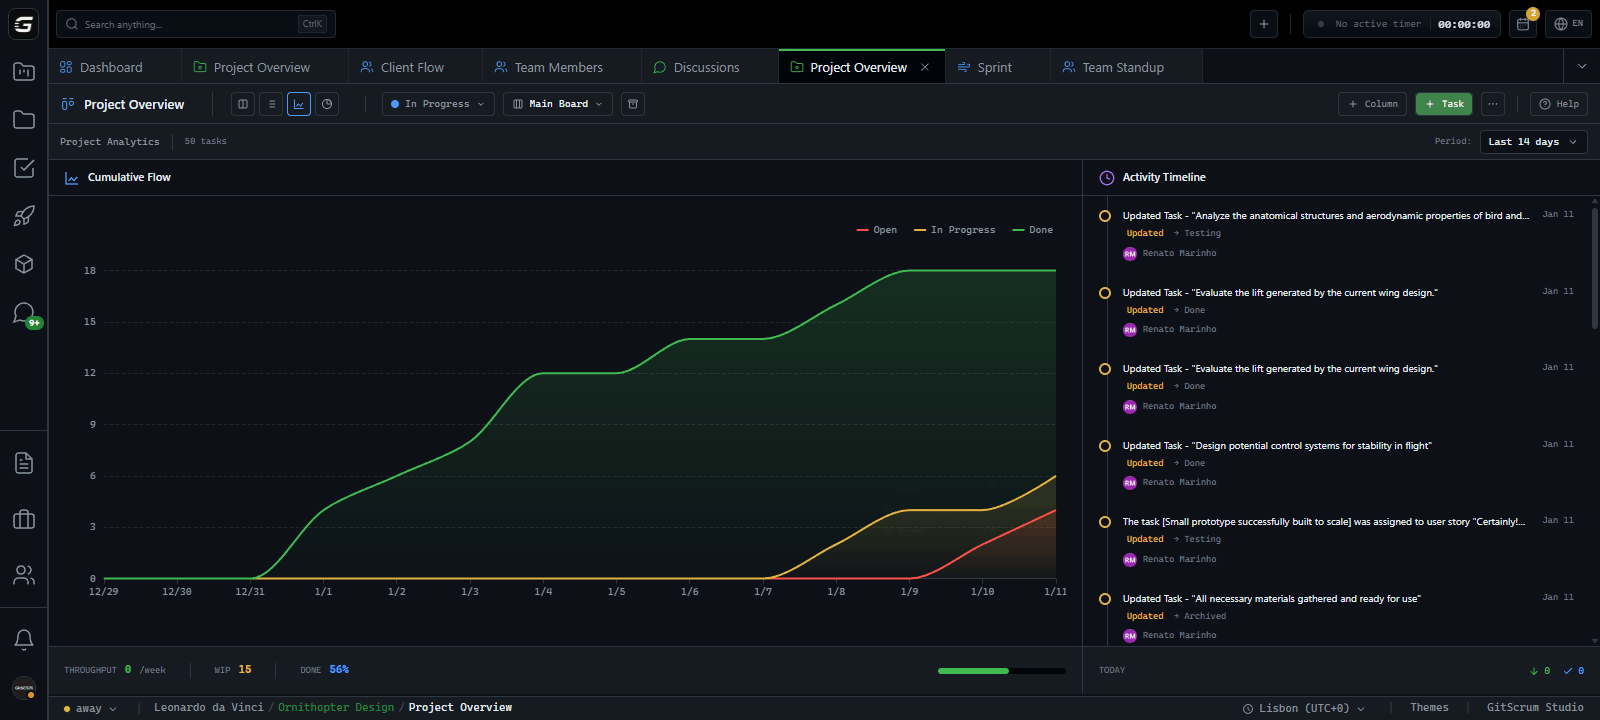Toggle the Open series in chart legend
Viewport: 1600px width, 720px height.
click(877, 230)
